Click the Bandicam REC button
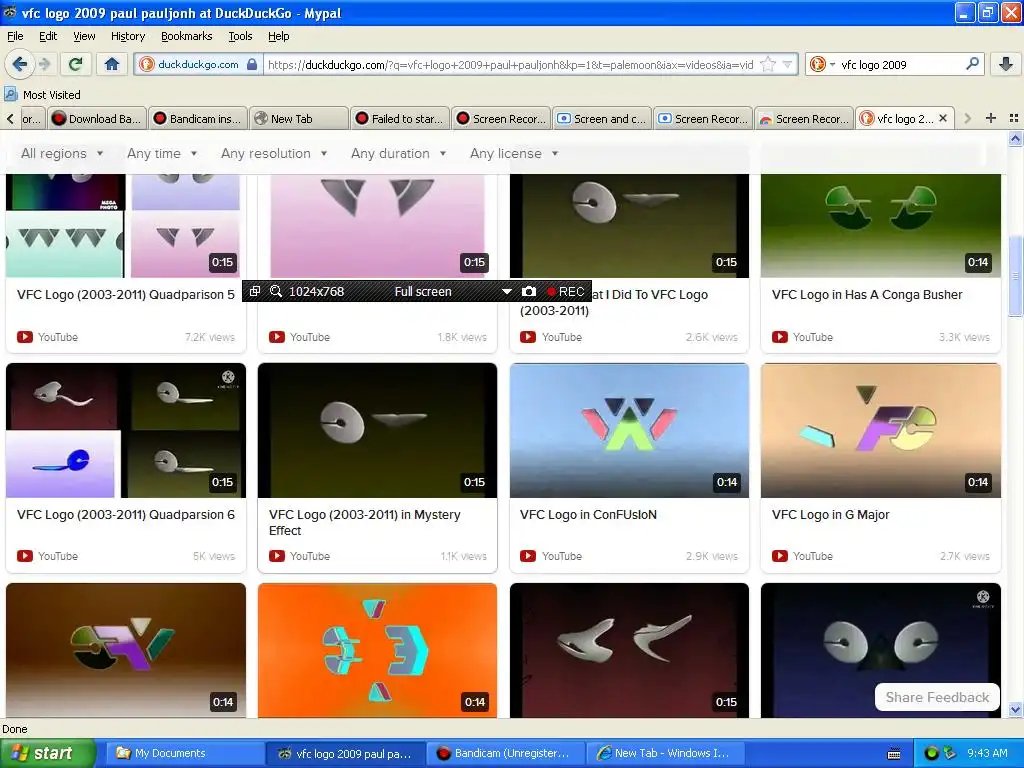 tap(566, 292)
